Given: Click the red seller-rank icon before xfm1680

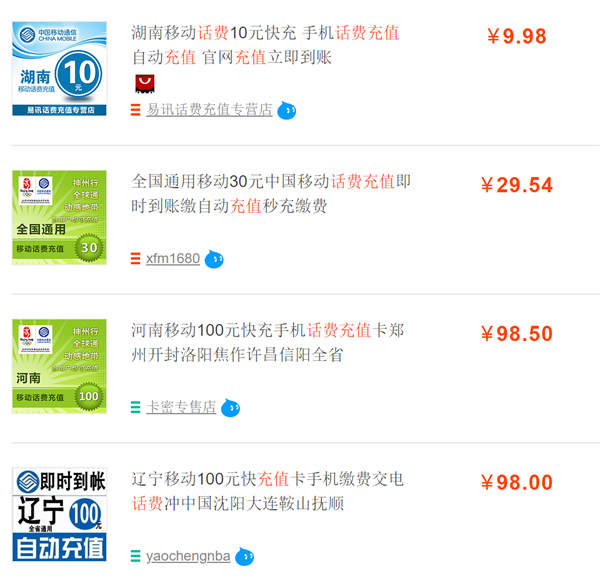Looking at the screenshot, I should pyautogui.click(x=135, y=258).
